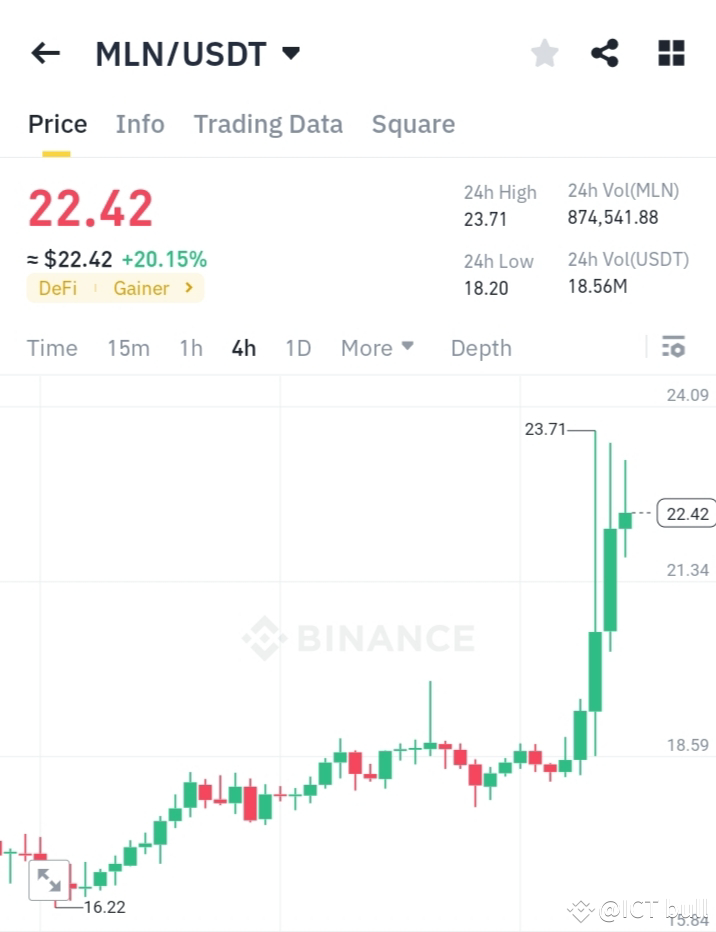This screenshot has width=716, height=932.
Task: Tap the DeFi category tag
Action: [x=58, y=288]
